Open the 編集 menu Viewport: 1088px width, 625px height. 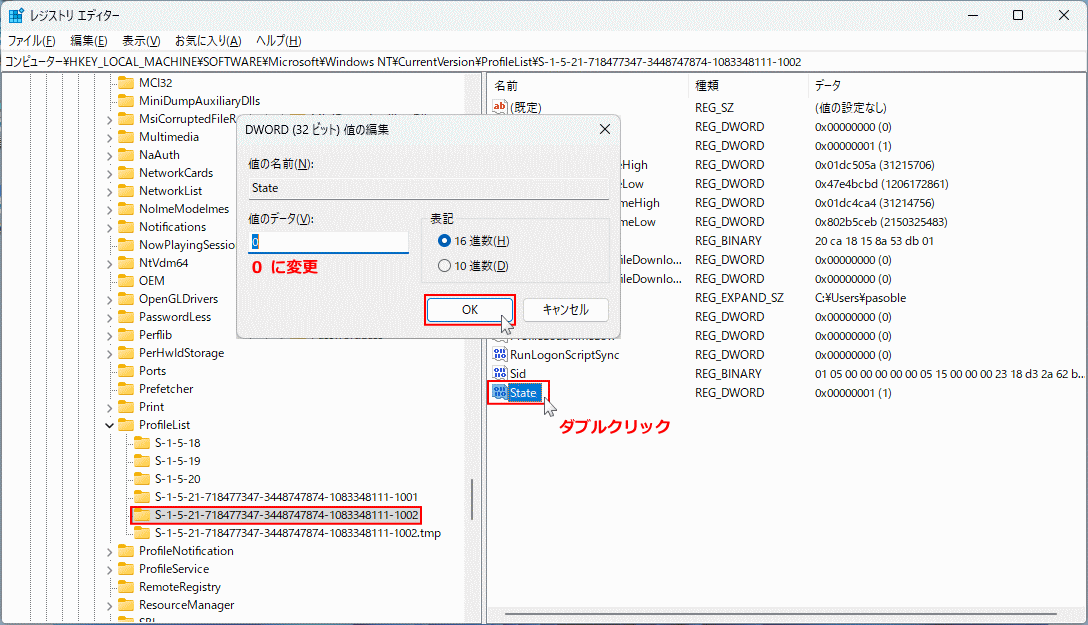pyautogui.click(x=87, y=40)
